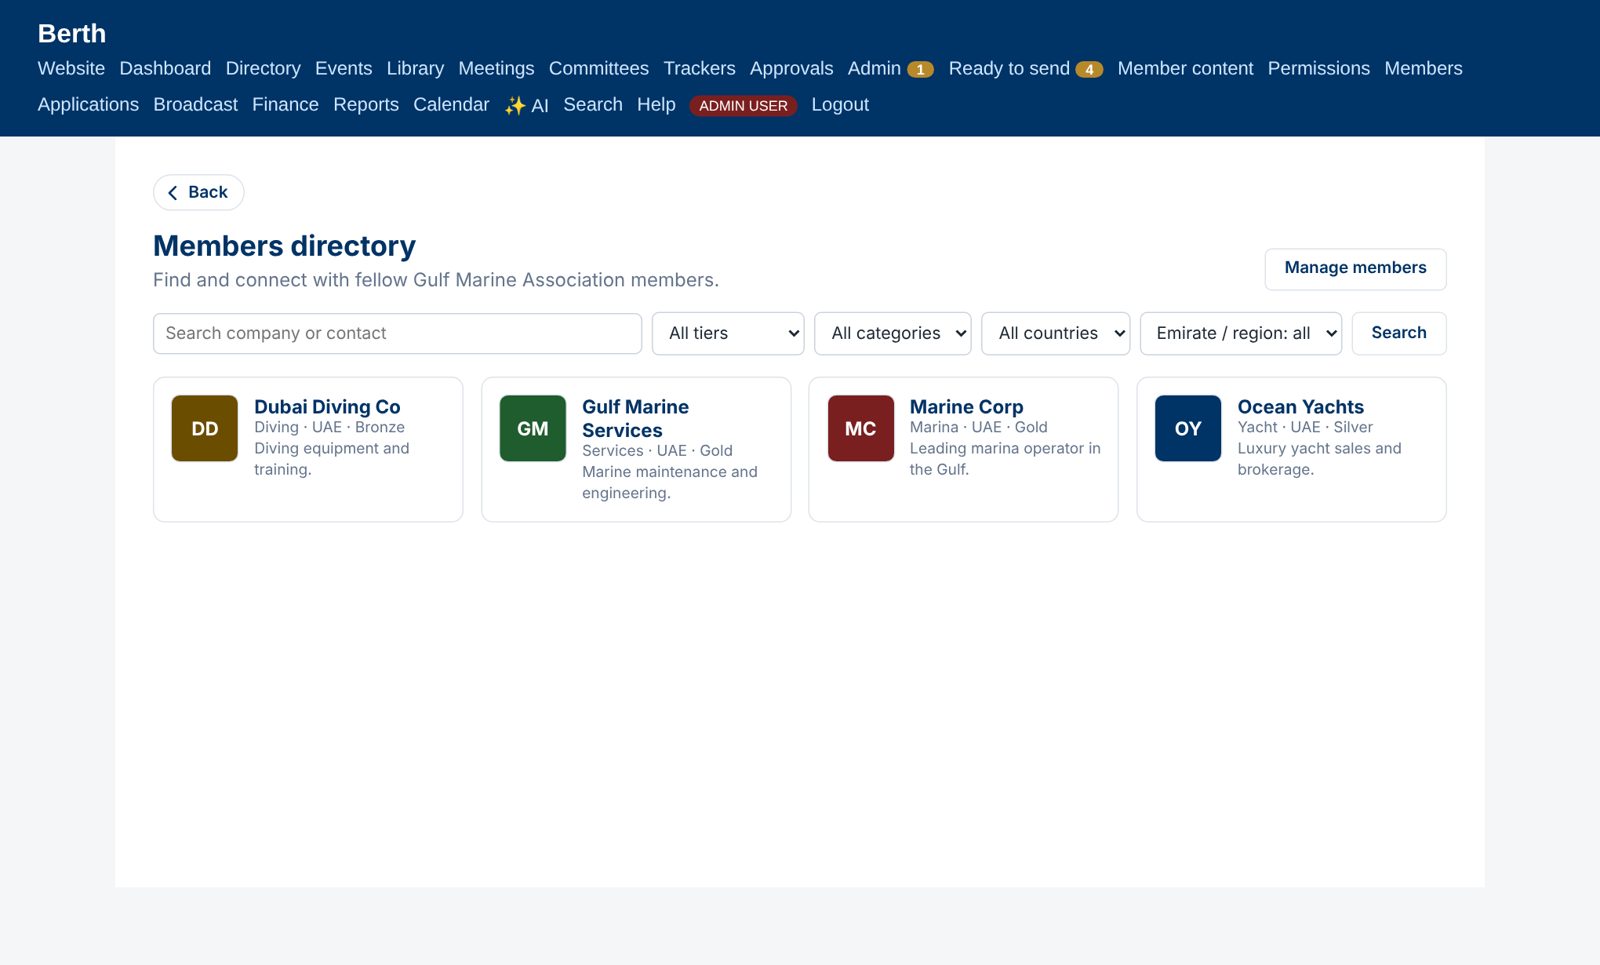This screenshot has height=965, width=1600.
Task: Go back using the Back button
Action: click(x=198, y=192)
